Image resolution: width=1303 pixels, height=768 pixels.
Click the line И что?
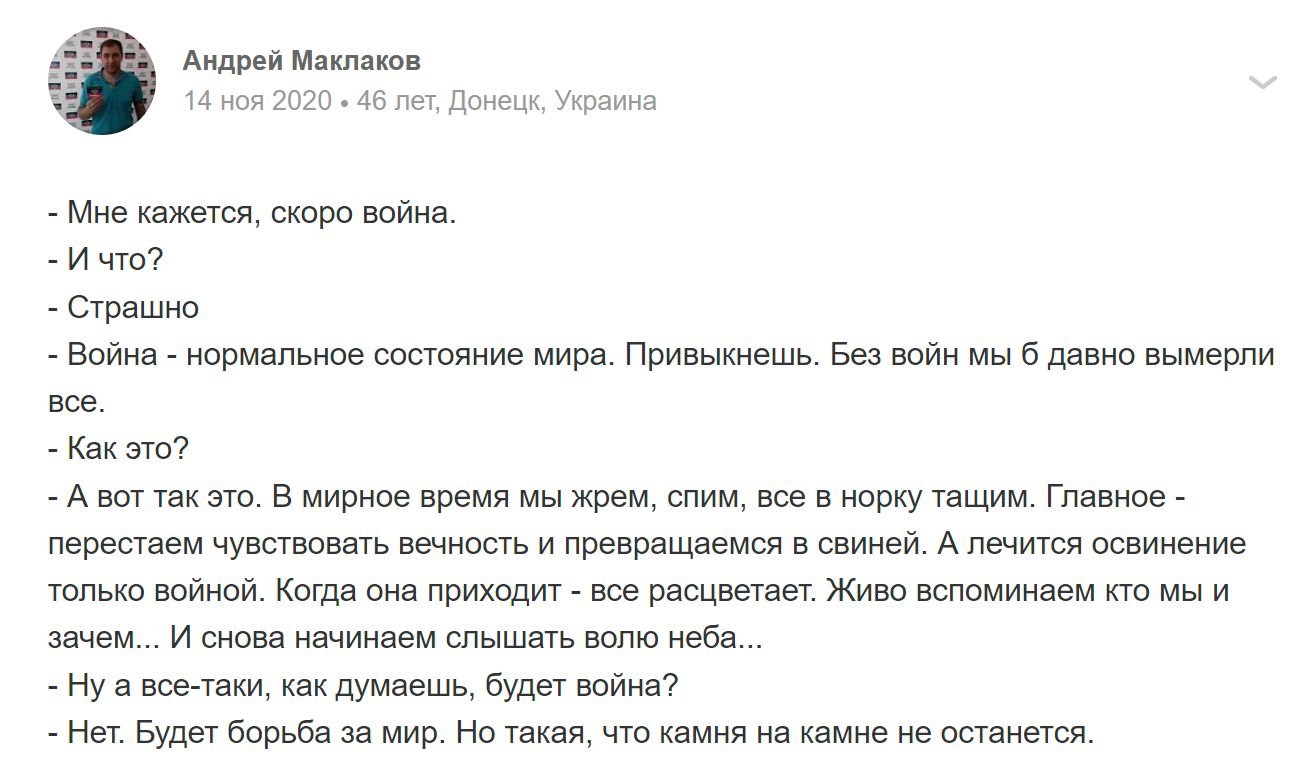point(105,260)
